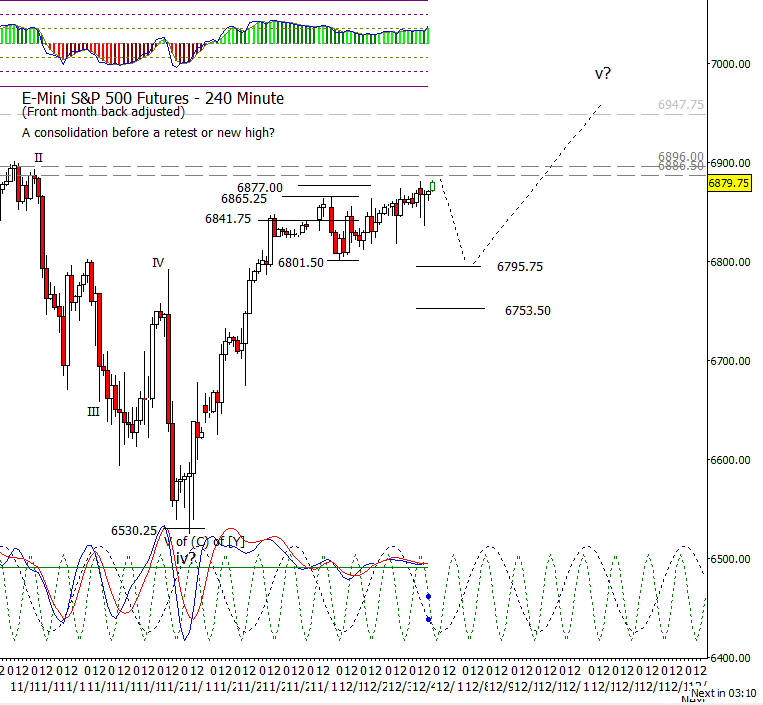
Task: Click the 'Next in 03:10' countdown
Action: (x=724, y=693)
